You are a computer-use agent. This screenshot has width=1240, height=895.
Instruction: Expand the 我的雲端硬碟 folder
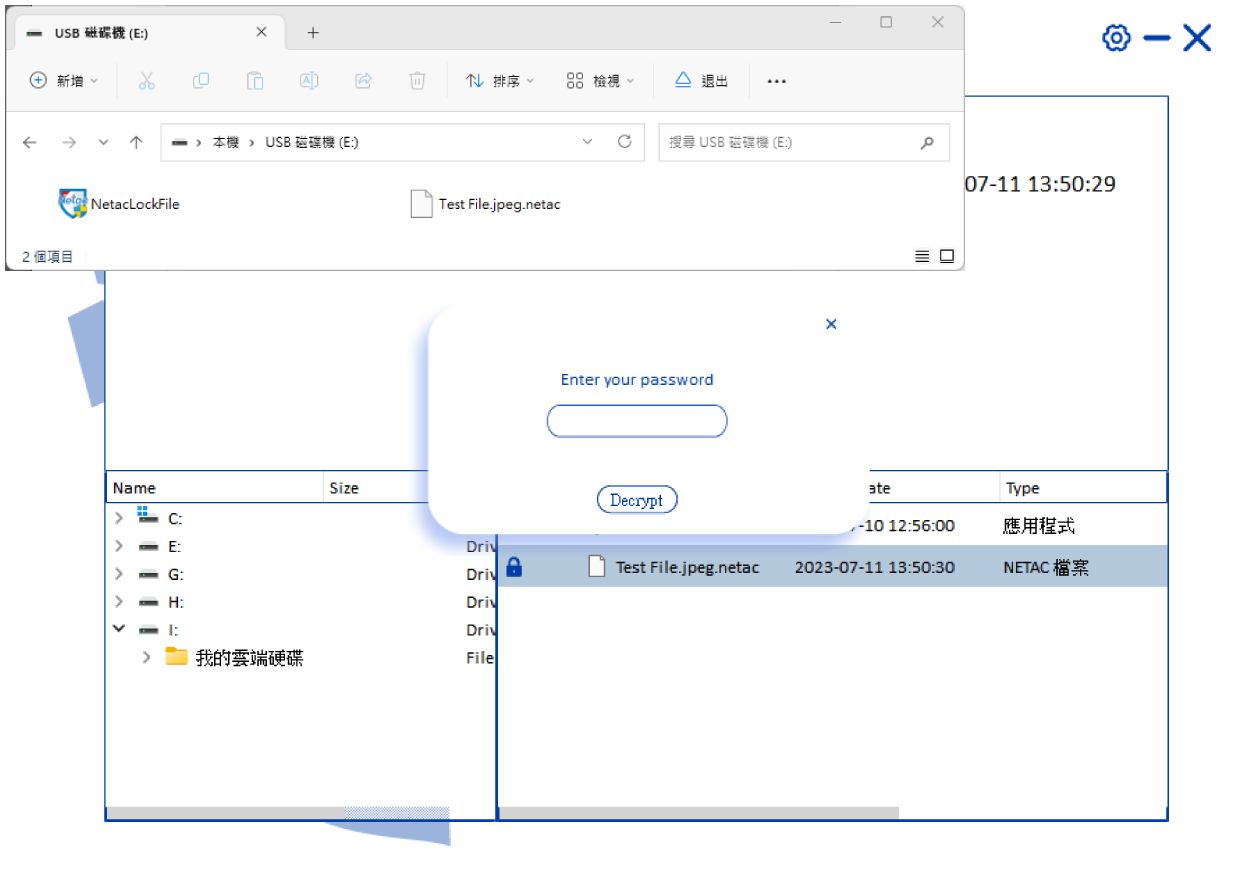click(x=147, y=657)
